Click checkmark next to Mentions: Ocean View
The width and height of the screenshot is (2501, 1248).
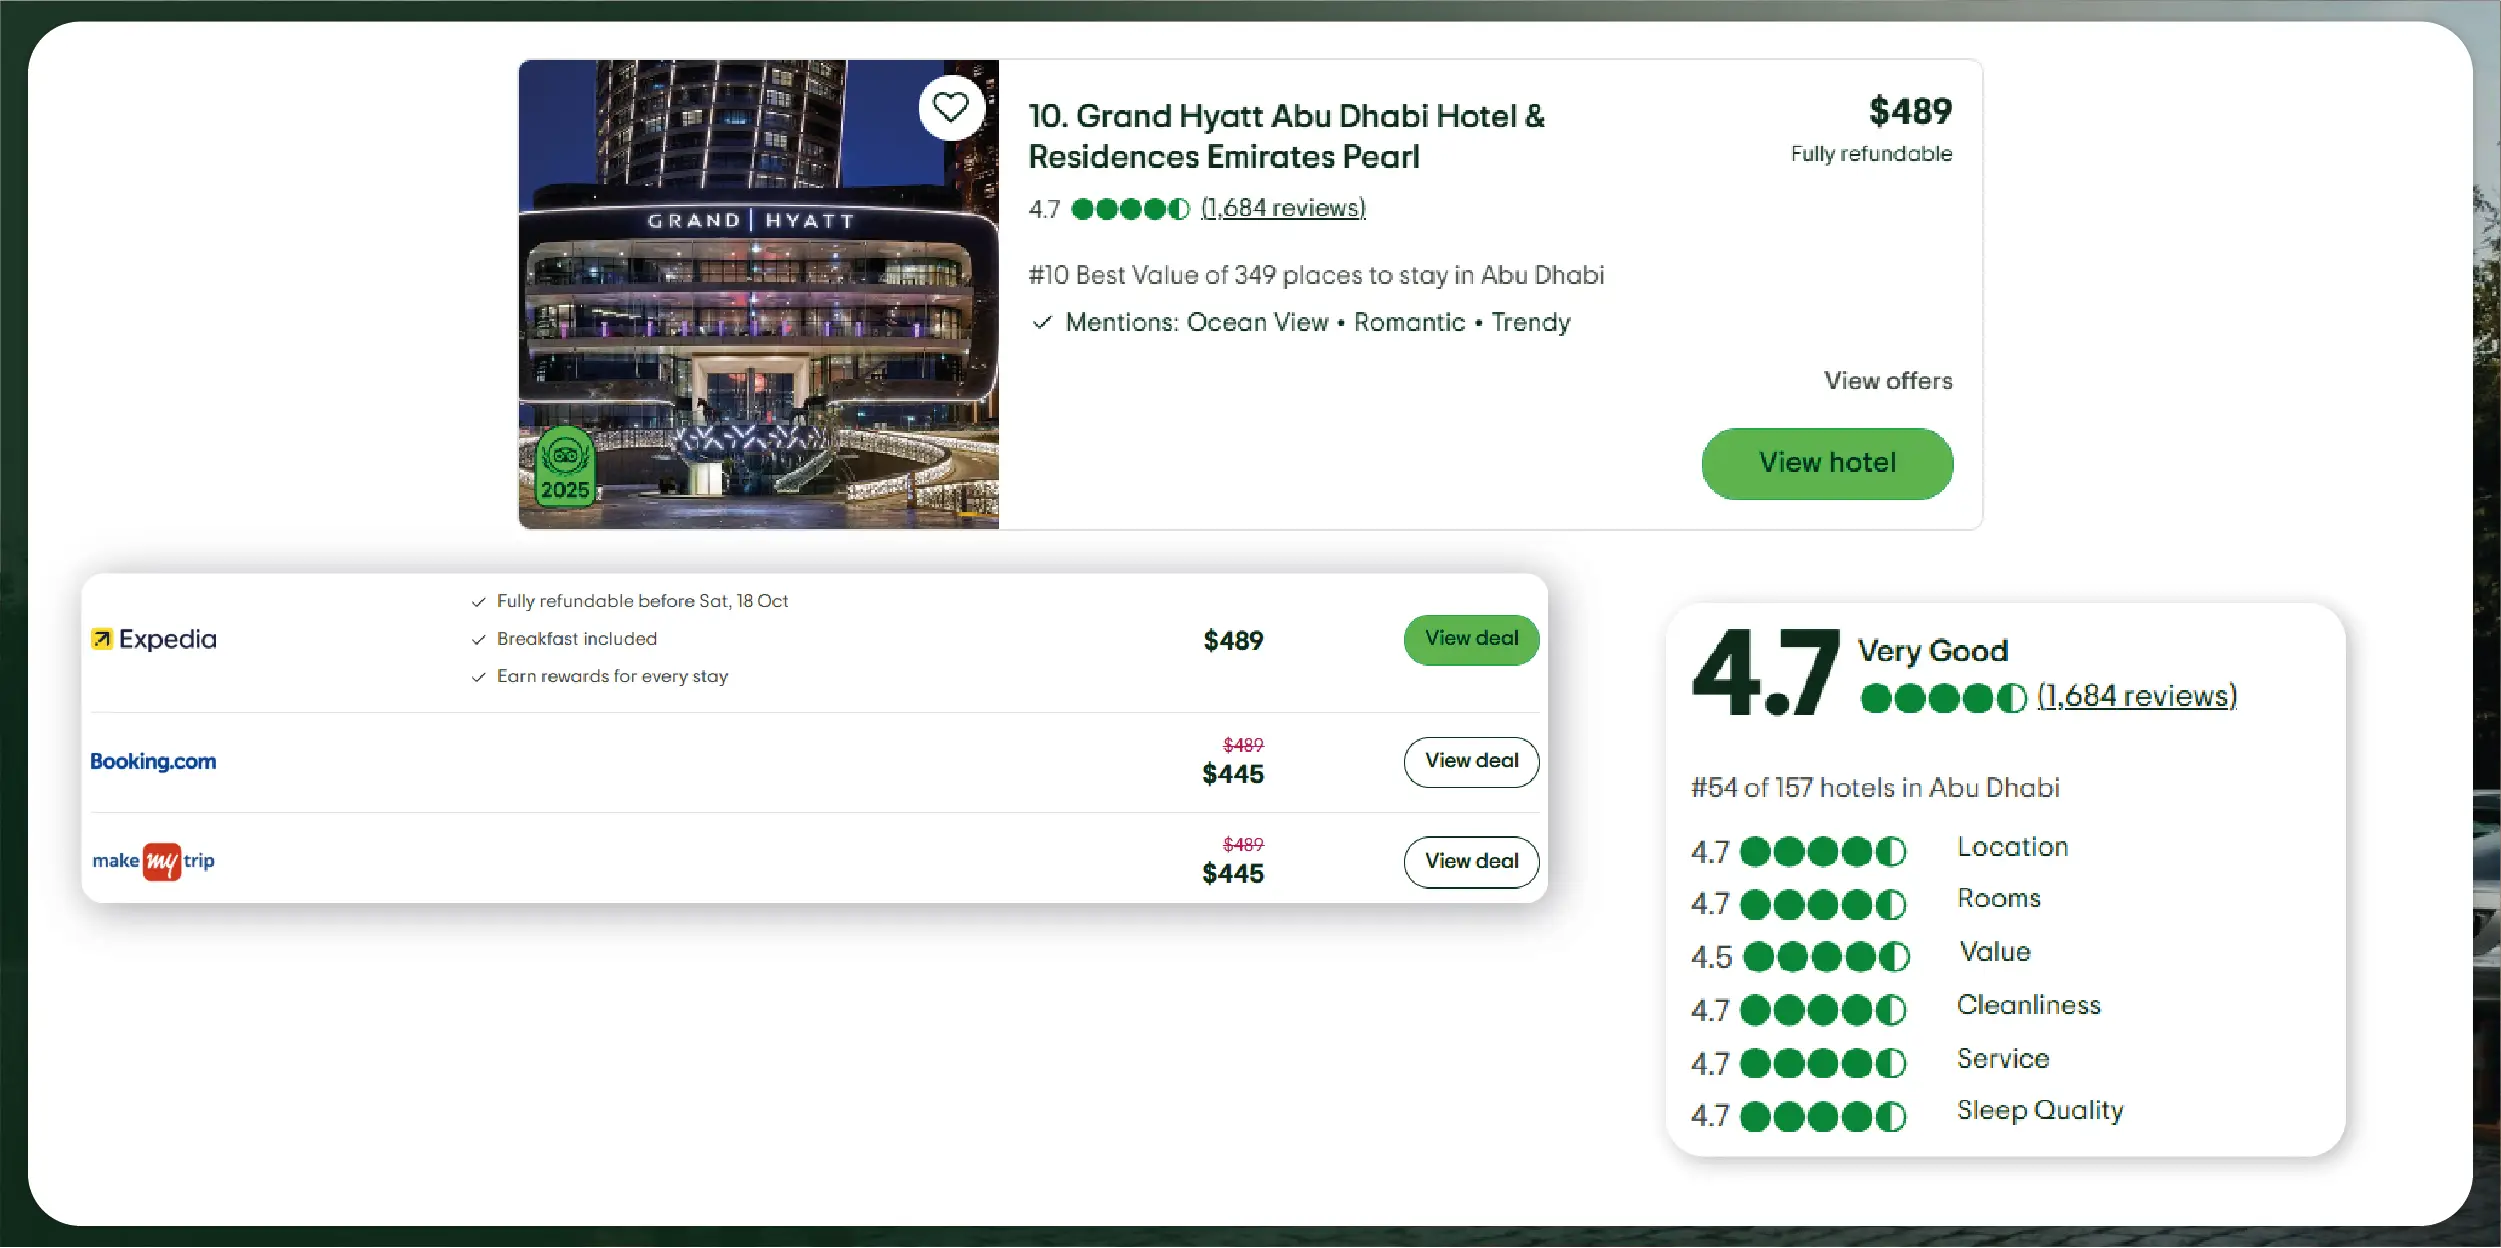coord(1042,323)
